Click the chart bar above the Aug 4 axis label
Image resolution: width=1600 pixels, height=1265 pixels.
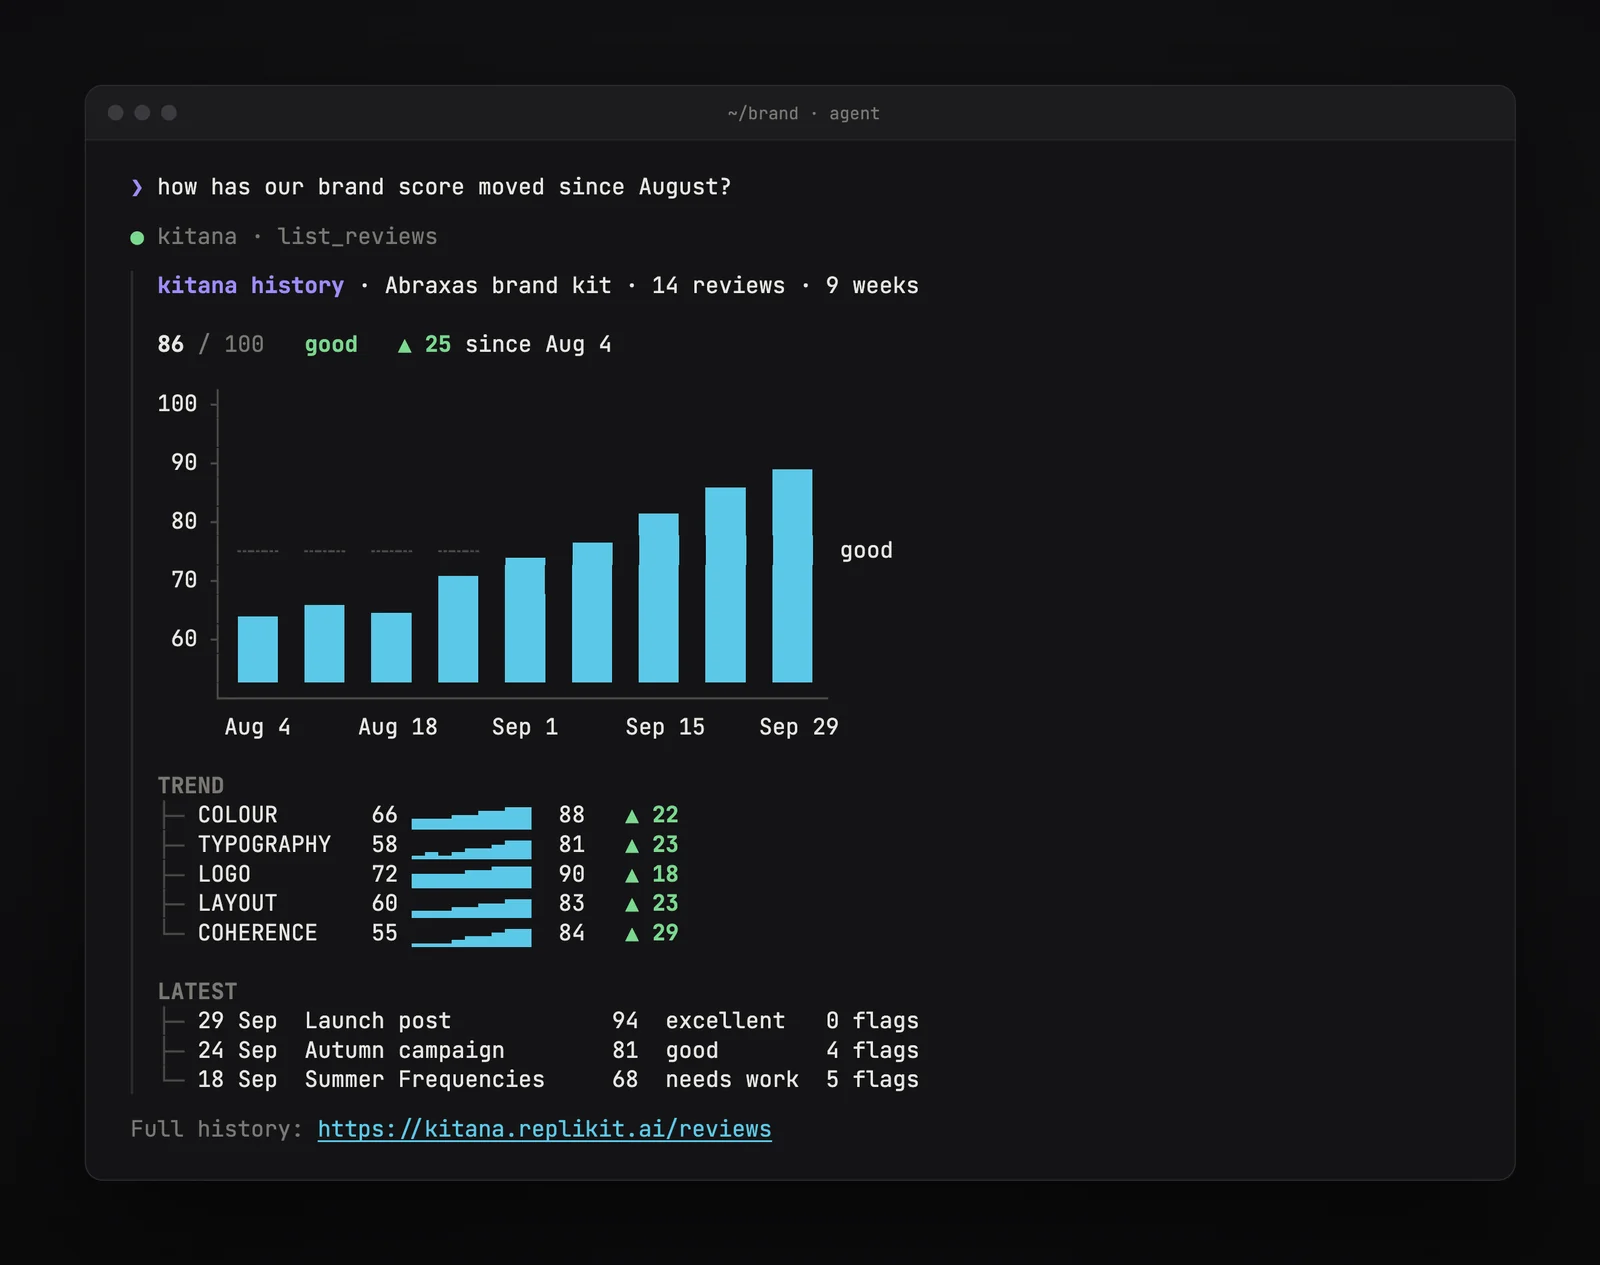(258, 649)
